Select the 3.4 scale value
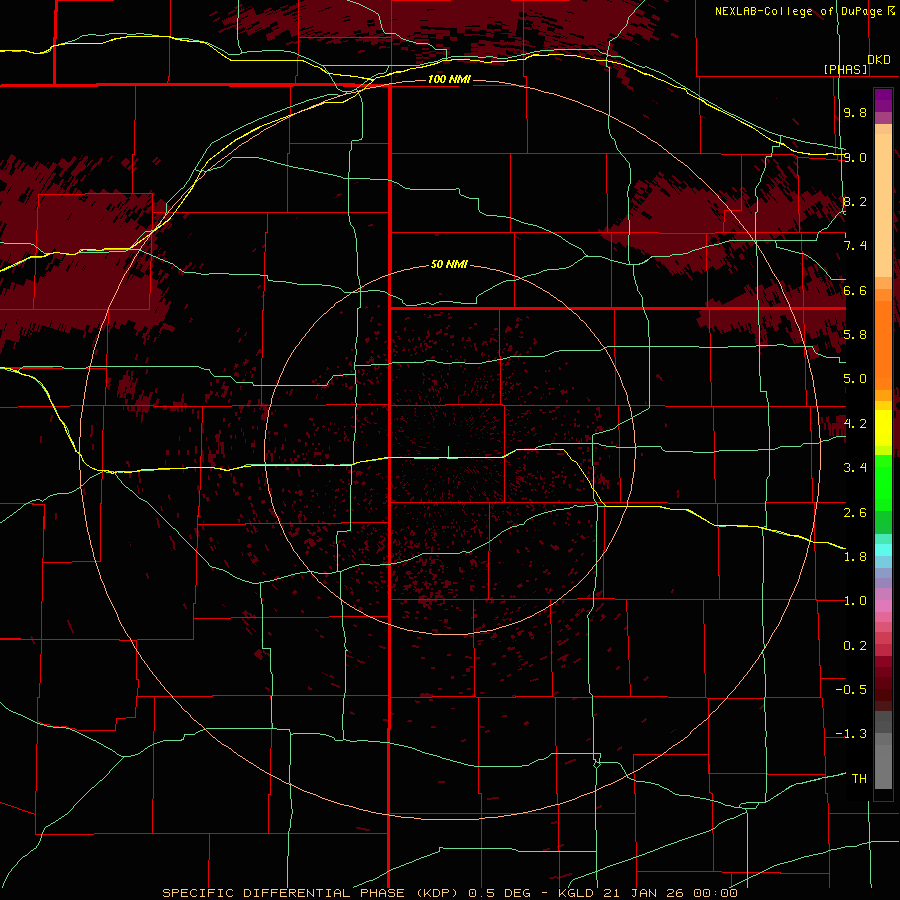 coord(855,468)
